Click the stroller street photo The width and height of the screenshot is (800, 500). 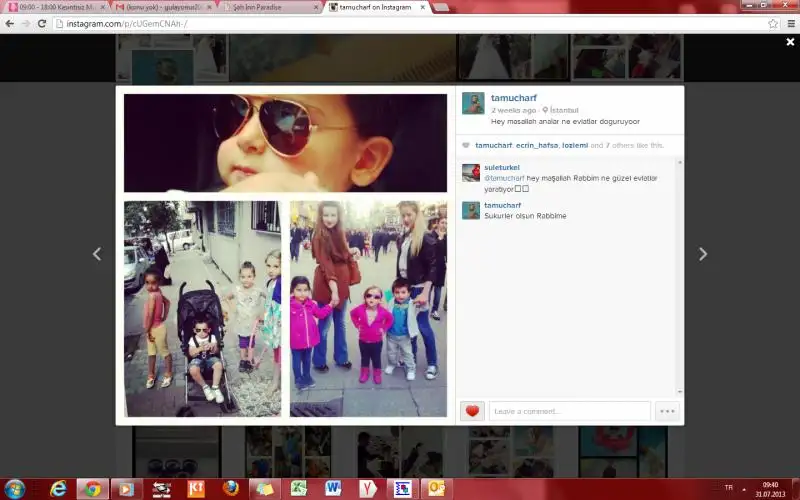(203, 309)
